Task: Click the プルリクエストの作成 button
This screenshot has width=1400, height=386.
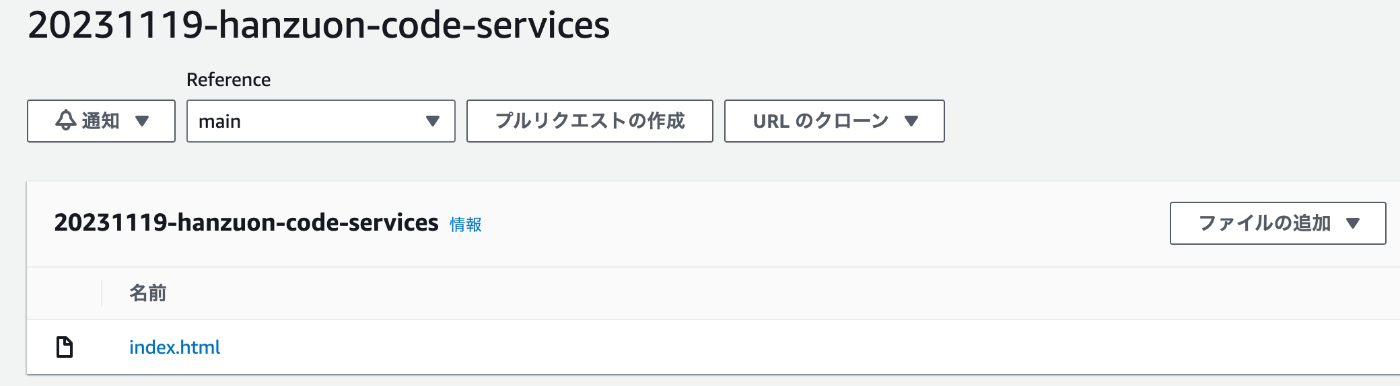Action: click(590, 121)
